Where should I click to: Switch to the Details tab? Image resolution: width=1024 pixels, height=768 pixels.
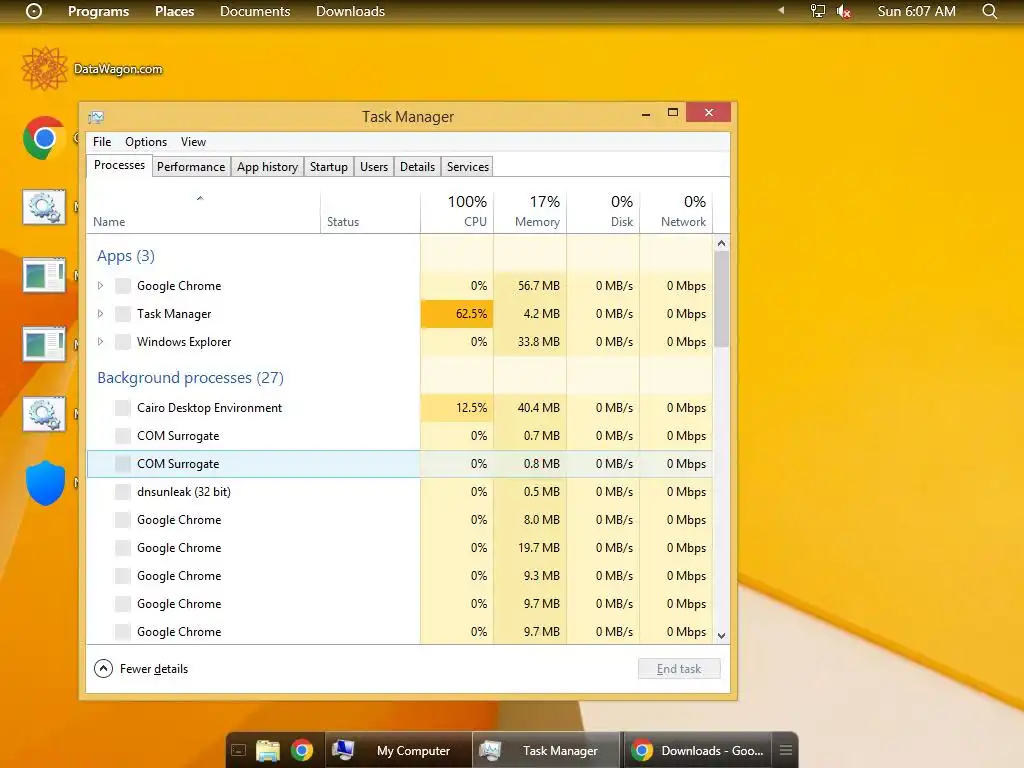417,167
